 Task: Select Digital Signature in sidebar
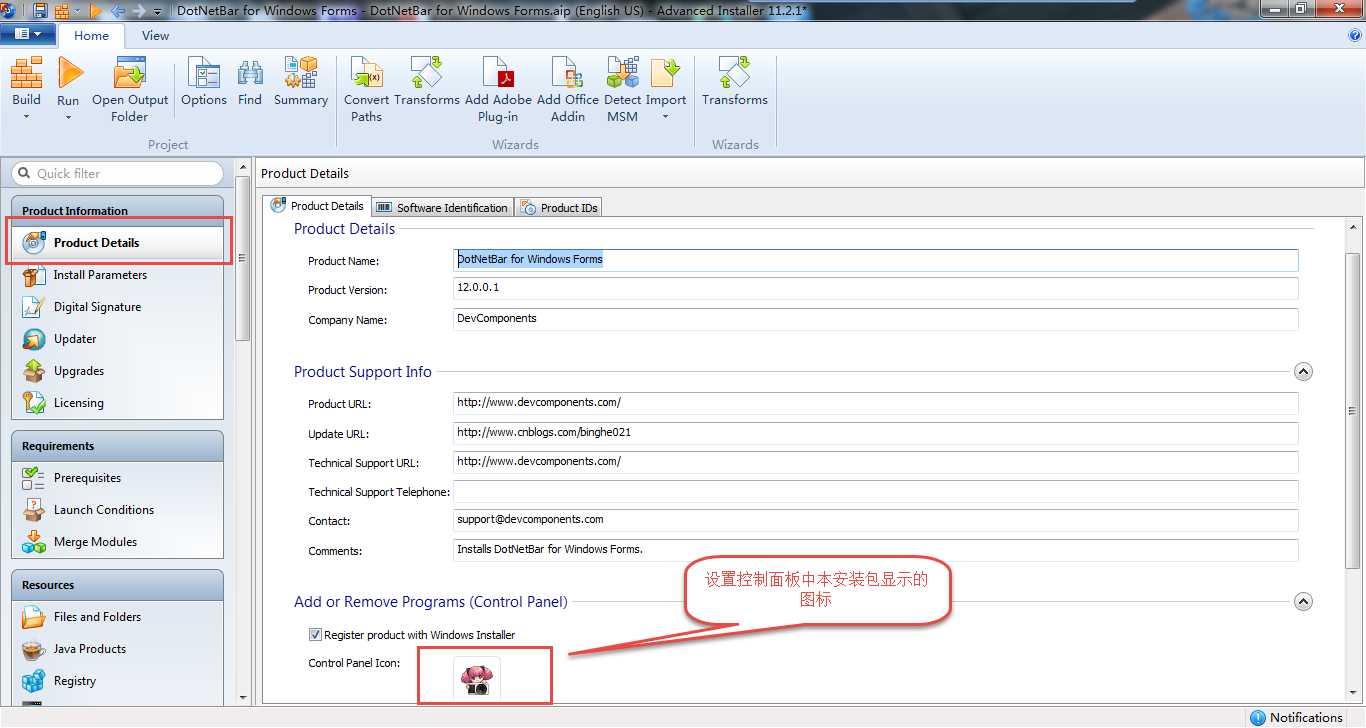[x=98, y=307]
